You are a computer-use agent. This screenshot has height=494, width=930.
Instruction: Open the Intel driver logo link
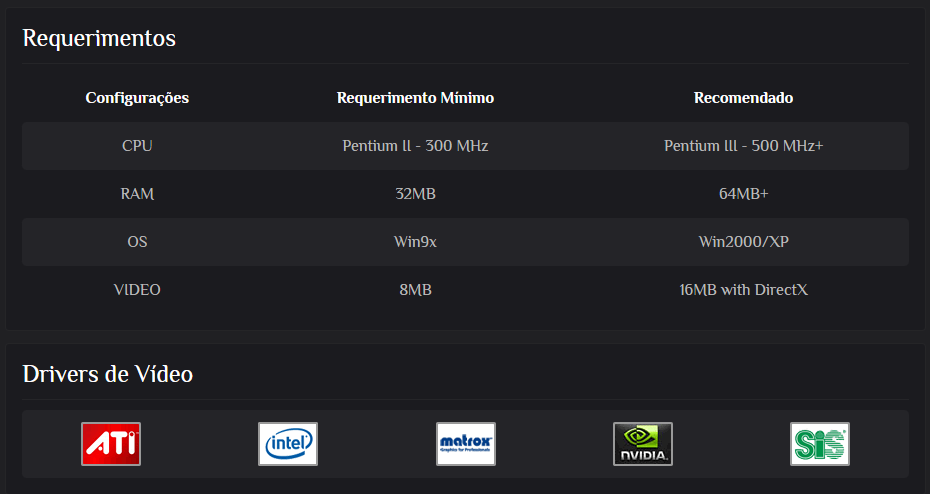coord(288,444)
